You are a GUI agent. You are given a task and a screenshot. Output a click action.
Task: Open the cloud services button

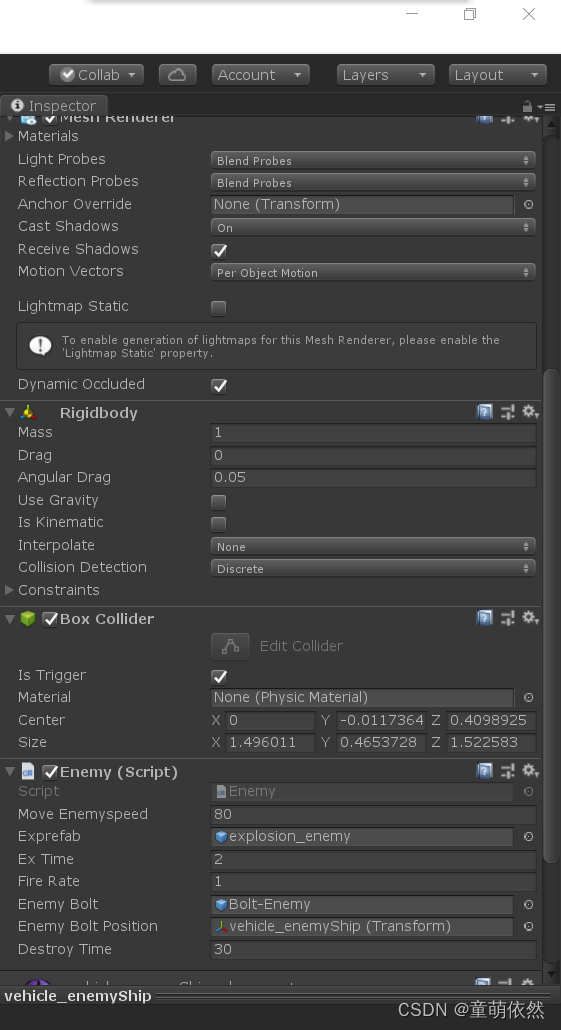pyautogui.click(x=177, y=75)
